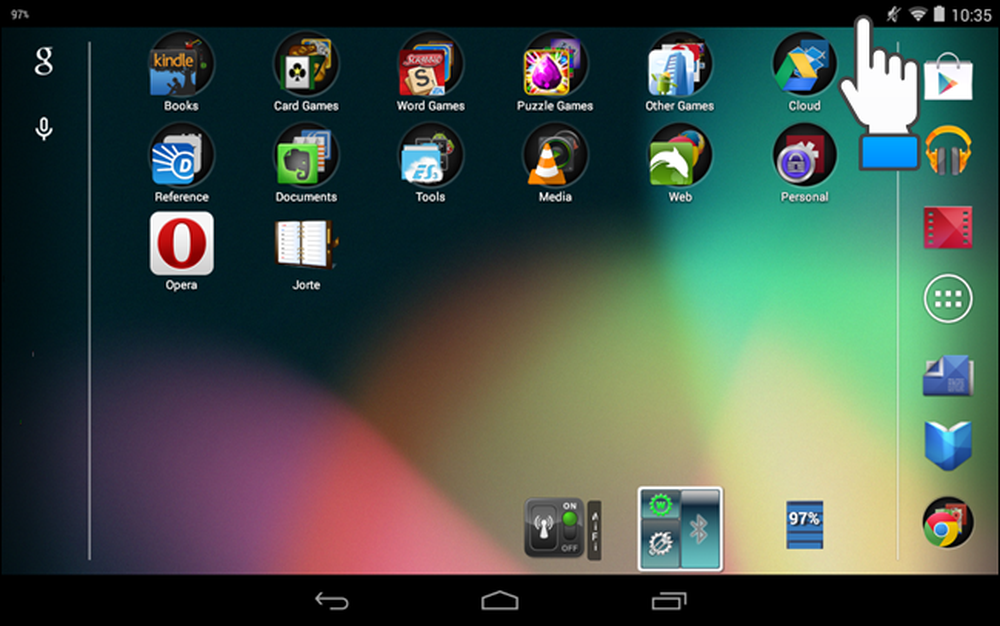This screenshot has height=626, width=1000.
Task: Tap the muted sound status icon
Action: coord(893,14)
